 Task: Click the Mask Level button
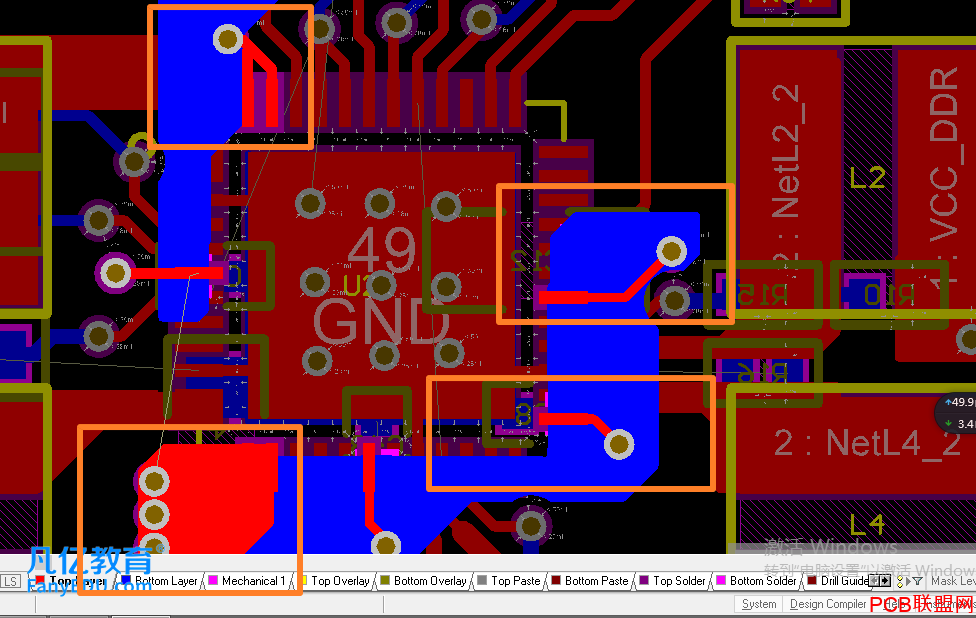953,581
